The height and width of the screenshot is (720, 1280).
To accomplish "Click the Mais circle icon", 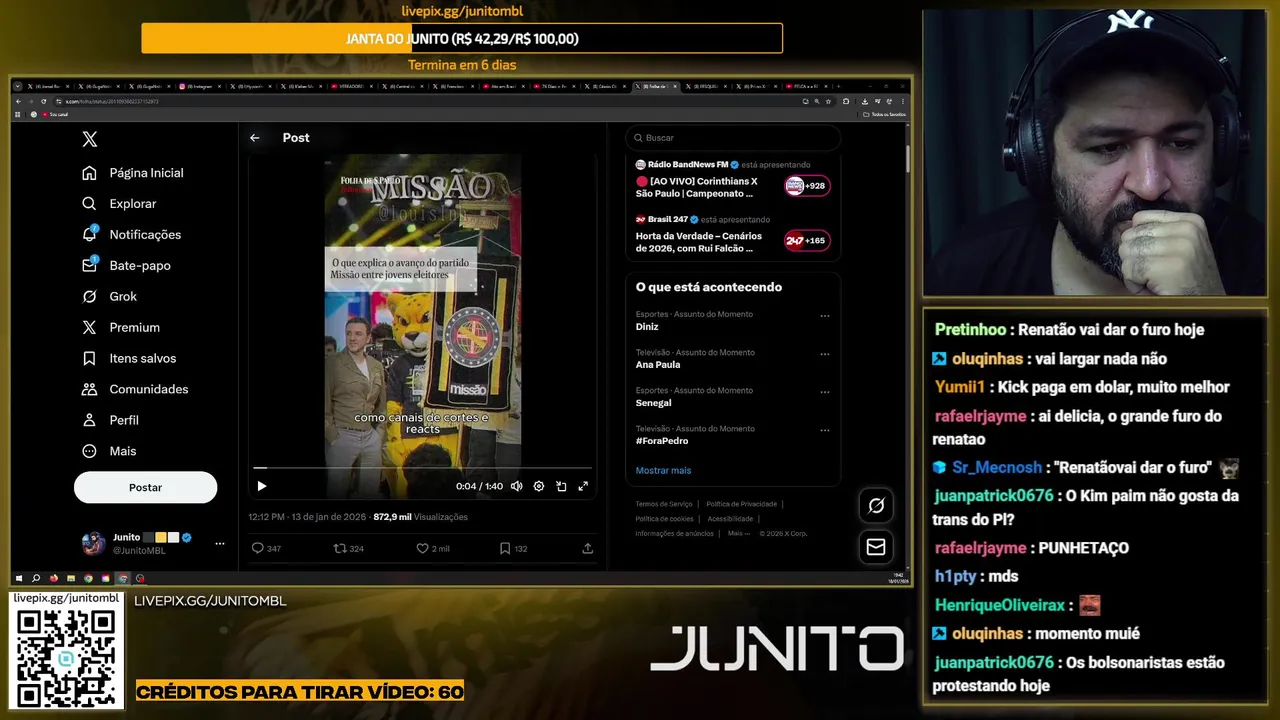I will click(x=90, y=452).
